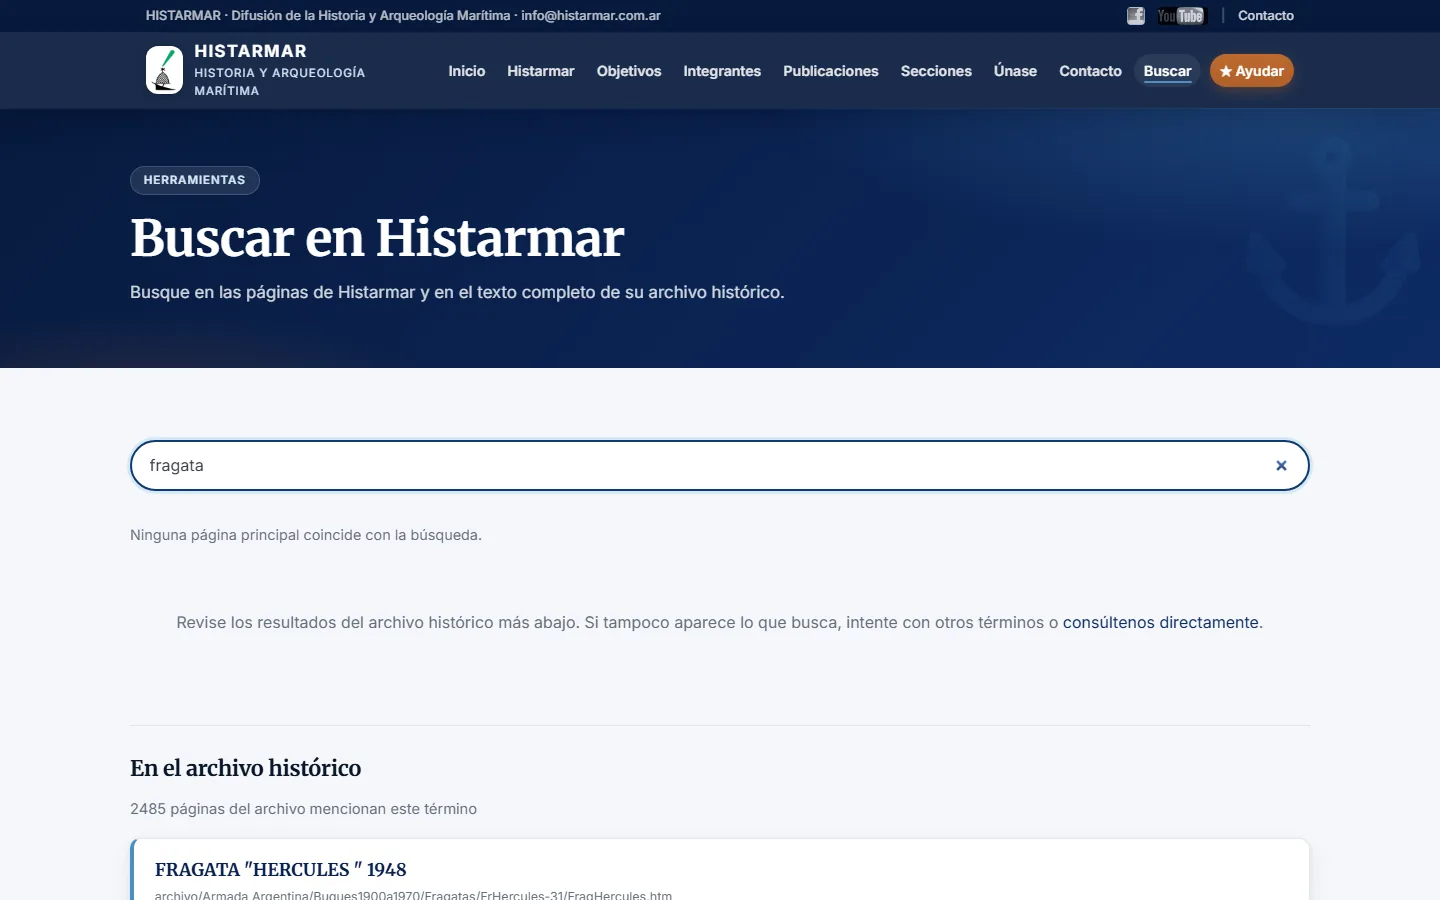The width and height of the screenshot is (1440, 900).
Task: Click the 'Busque en las páginas' subtitle
Action: 457,292
